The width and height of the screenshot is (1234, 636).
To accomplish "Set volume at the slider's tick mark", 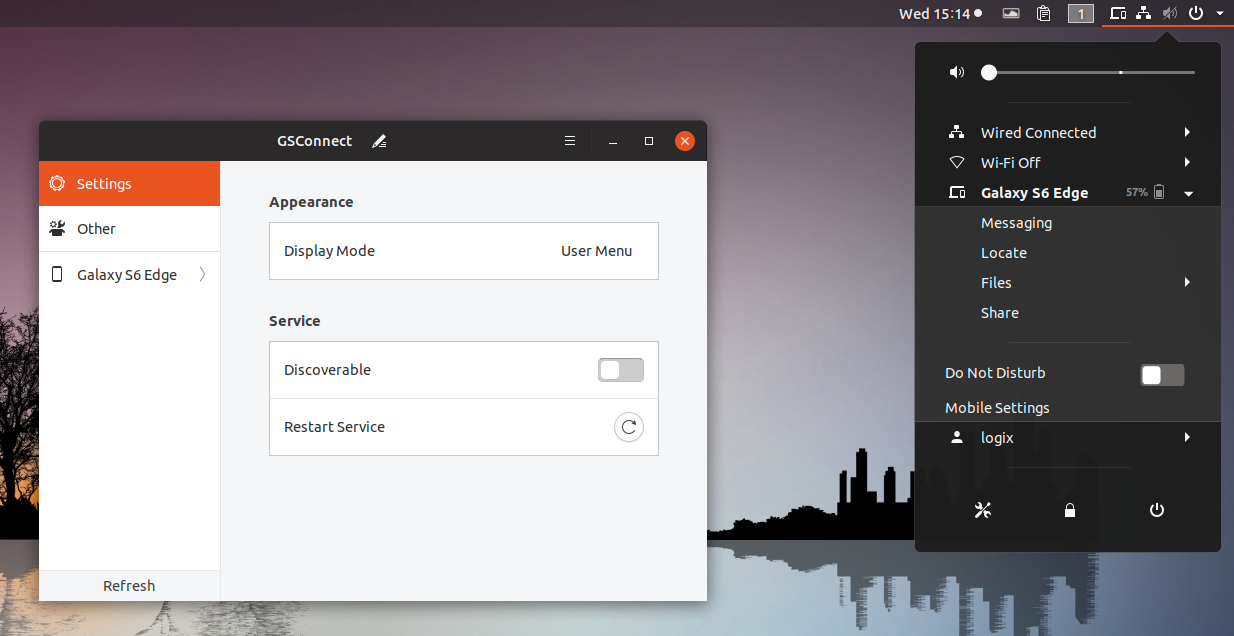I will 1121,72.
